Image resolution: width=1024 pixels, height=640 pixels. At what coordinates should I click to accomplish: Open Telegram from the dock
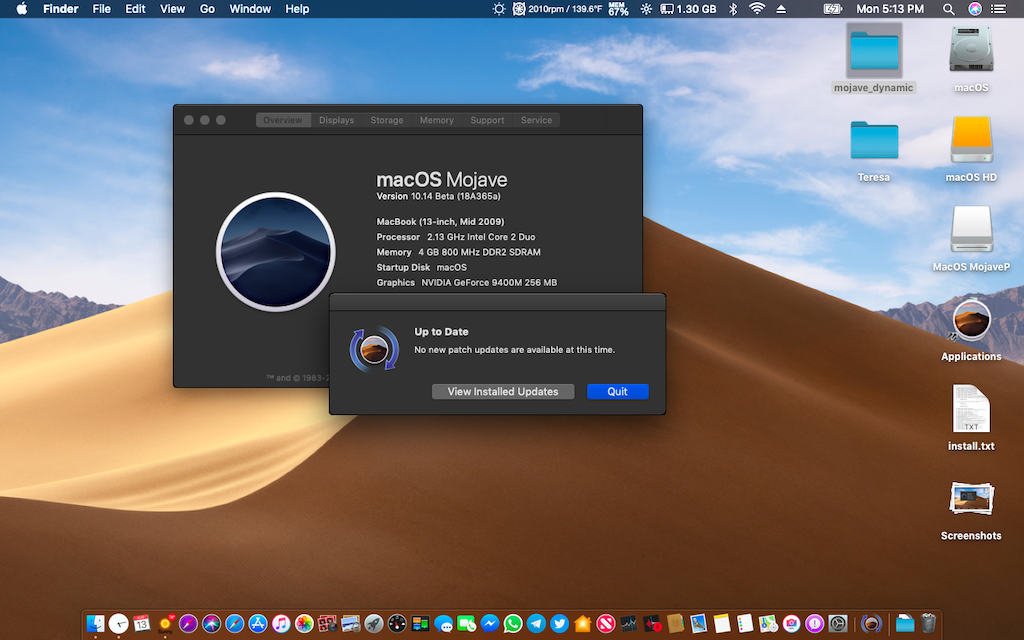click(536, 624)
